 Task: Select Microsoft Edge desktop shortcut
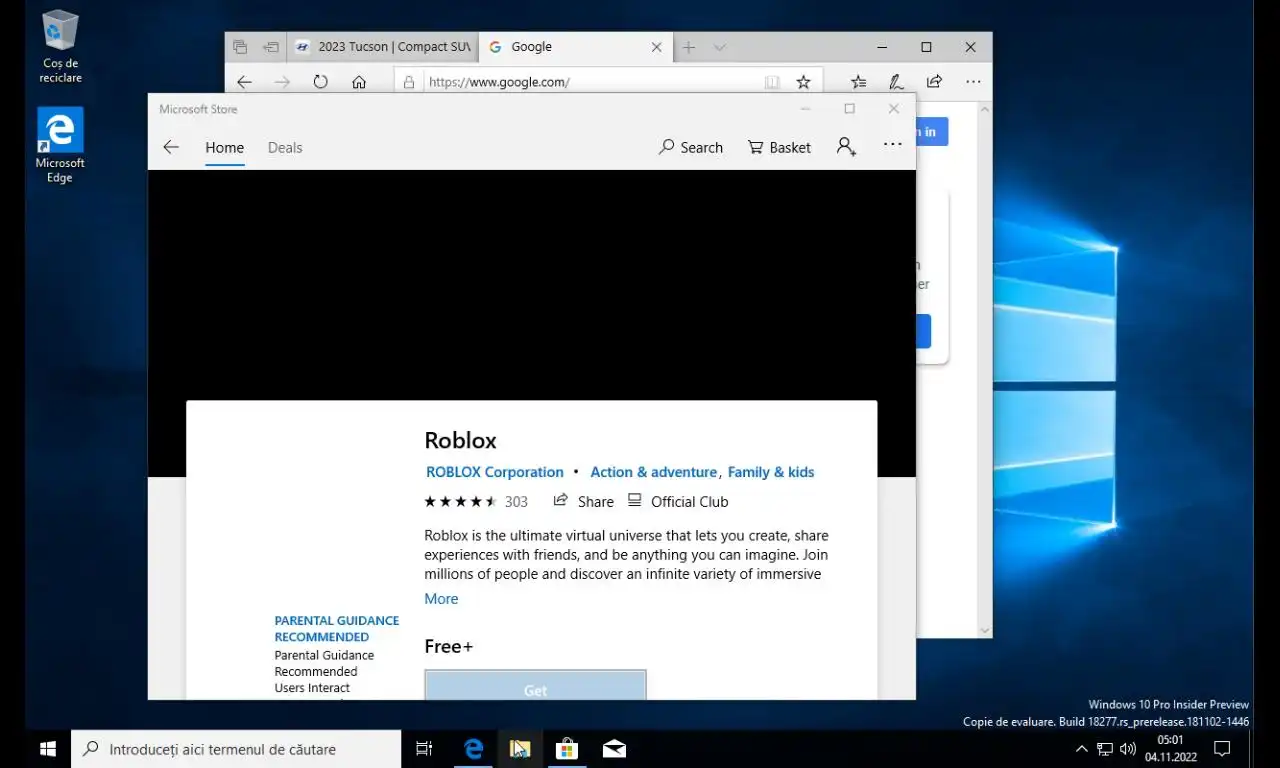click(x=60, y=146)
